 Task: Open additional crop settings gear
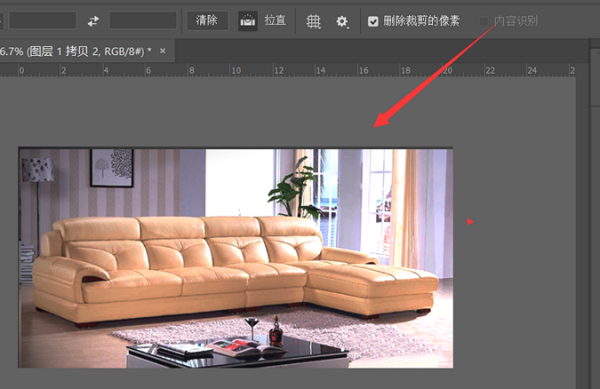342,21
